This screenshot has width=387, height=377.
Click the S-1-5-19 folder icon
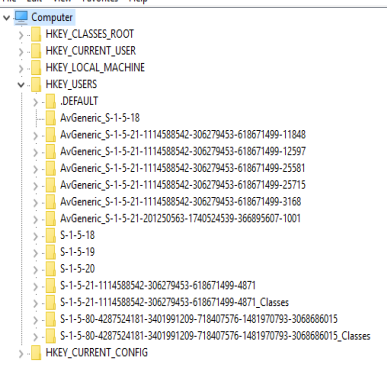point(50,252)
